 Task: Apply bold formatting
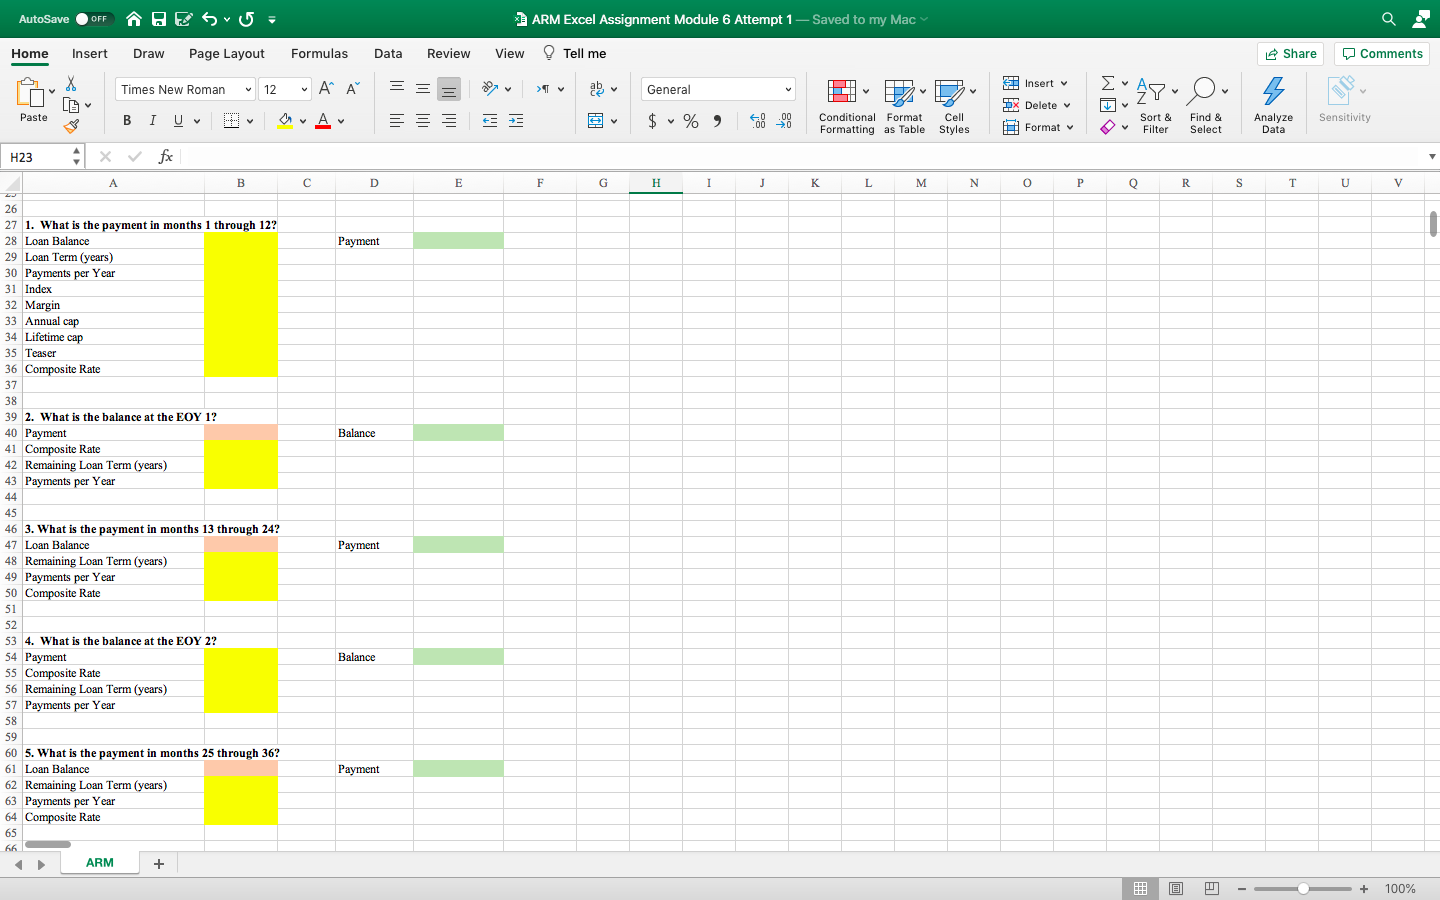(126, 120)
